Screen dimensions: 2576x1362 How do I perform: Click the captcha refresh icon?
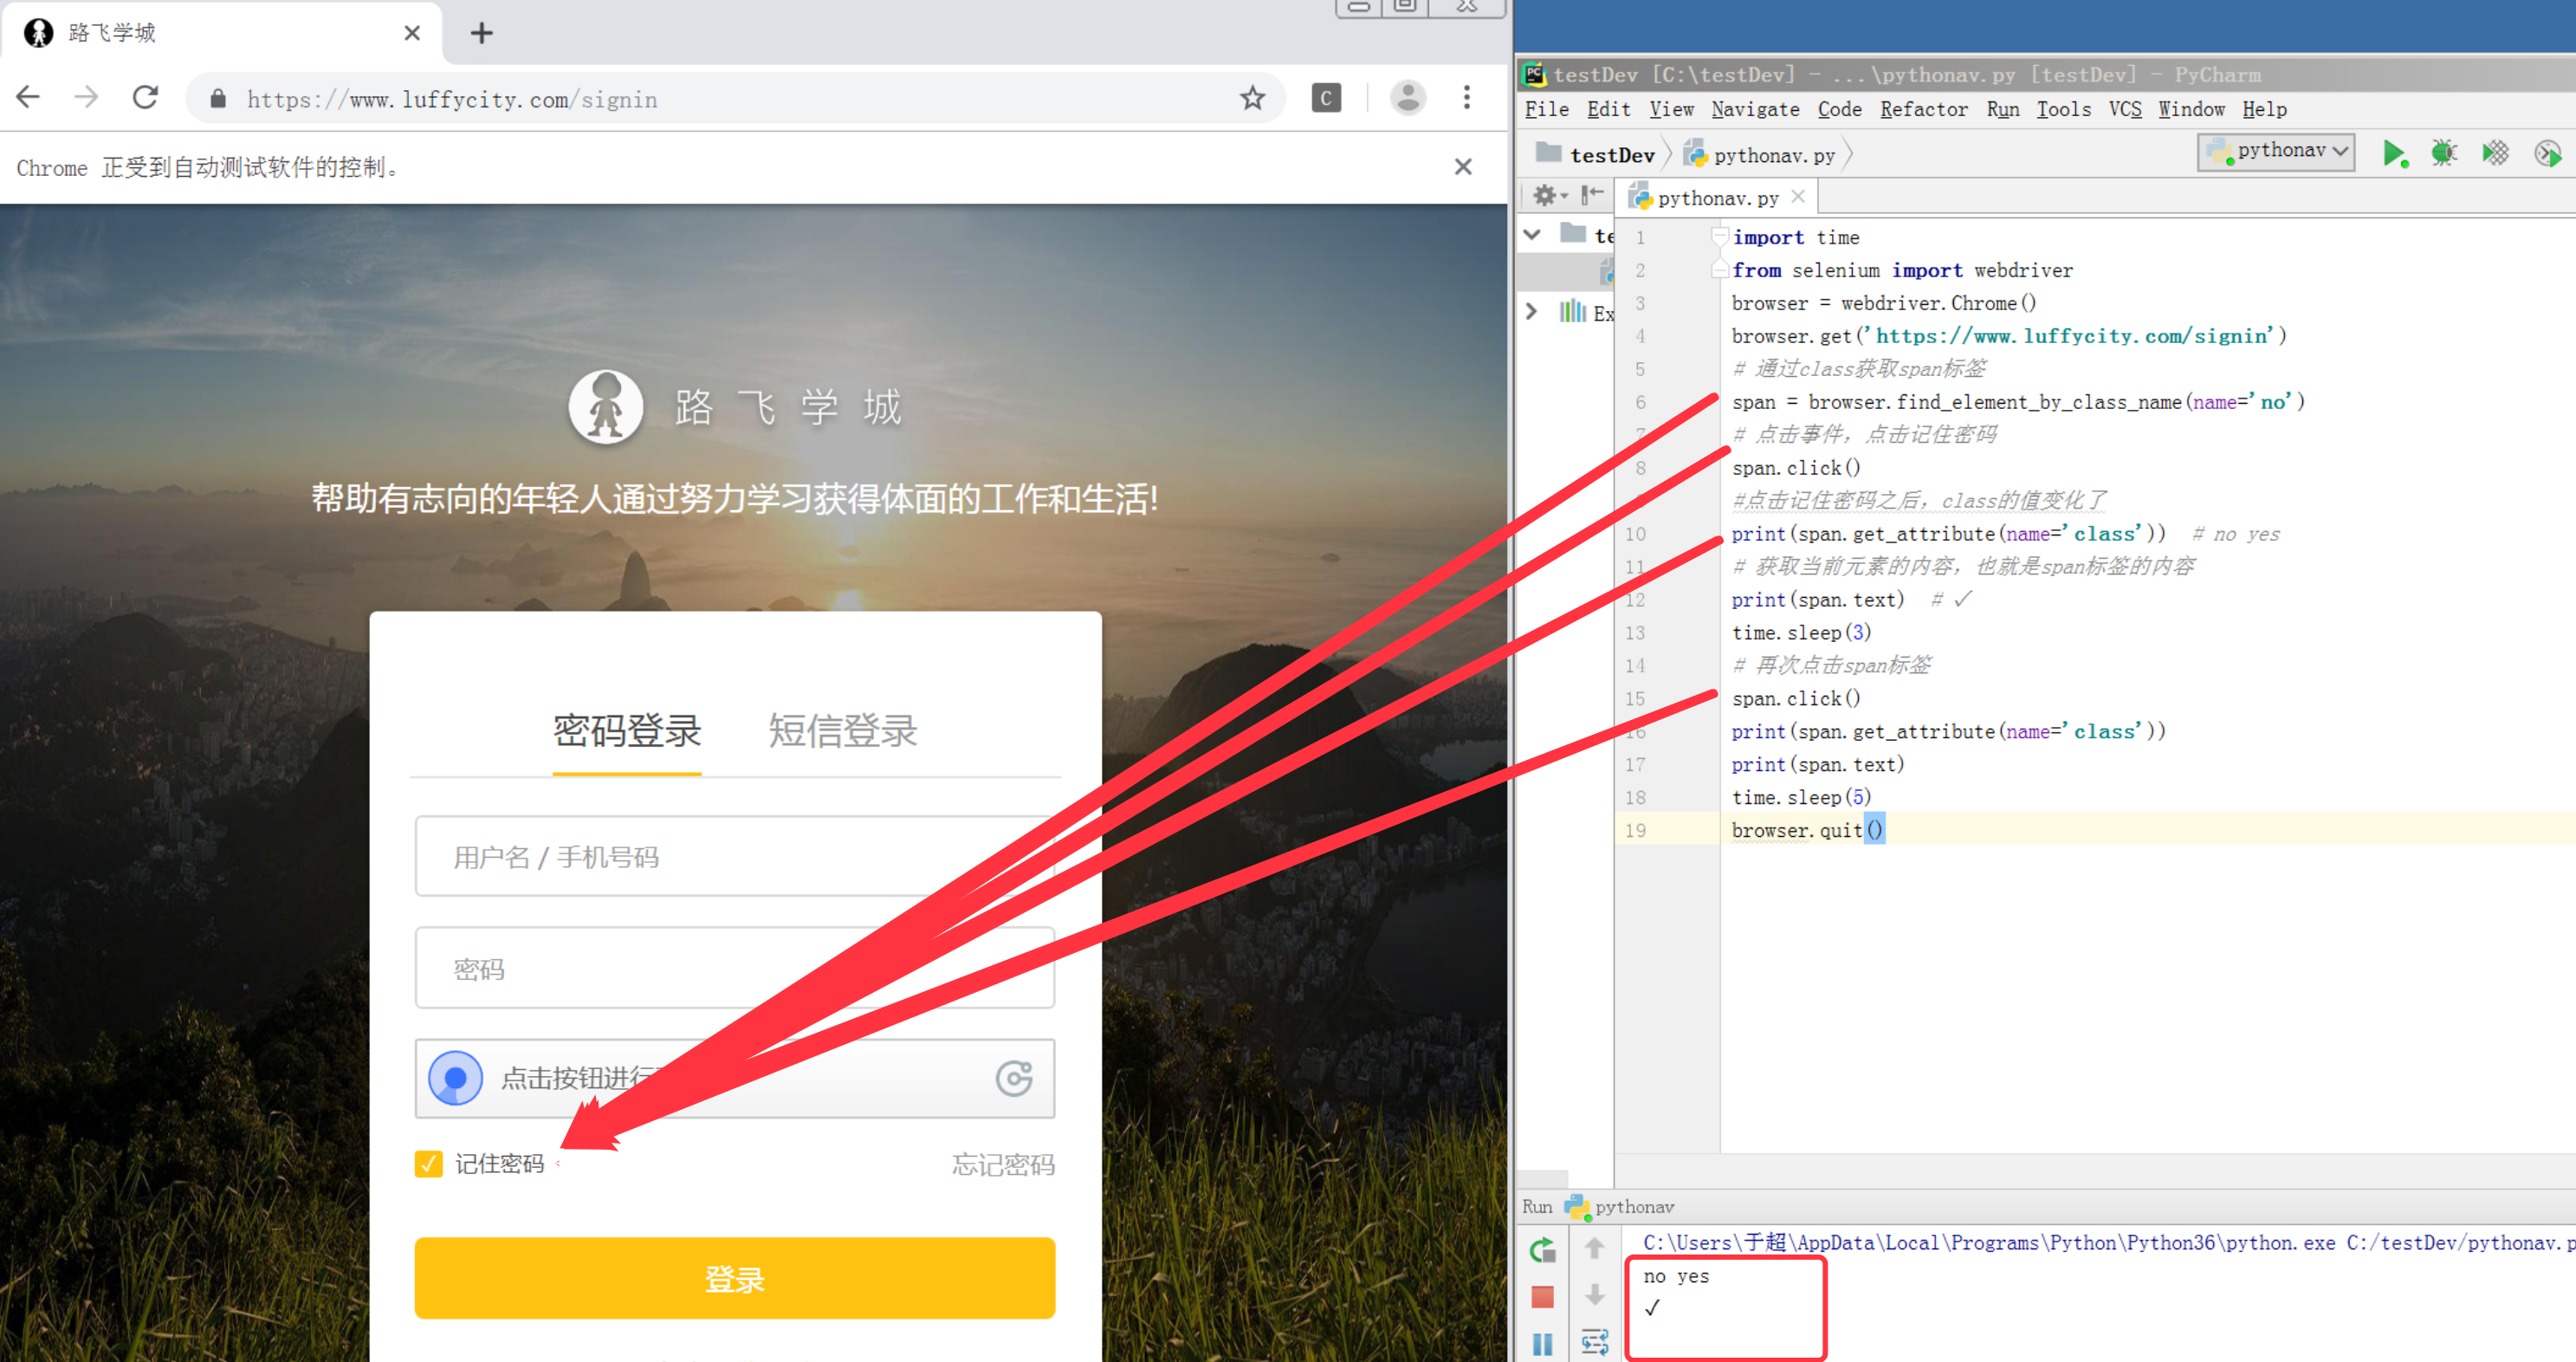(x=1014, y=1078)
